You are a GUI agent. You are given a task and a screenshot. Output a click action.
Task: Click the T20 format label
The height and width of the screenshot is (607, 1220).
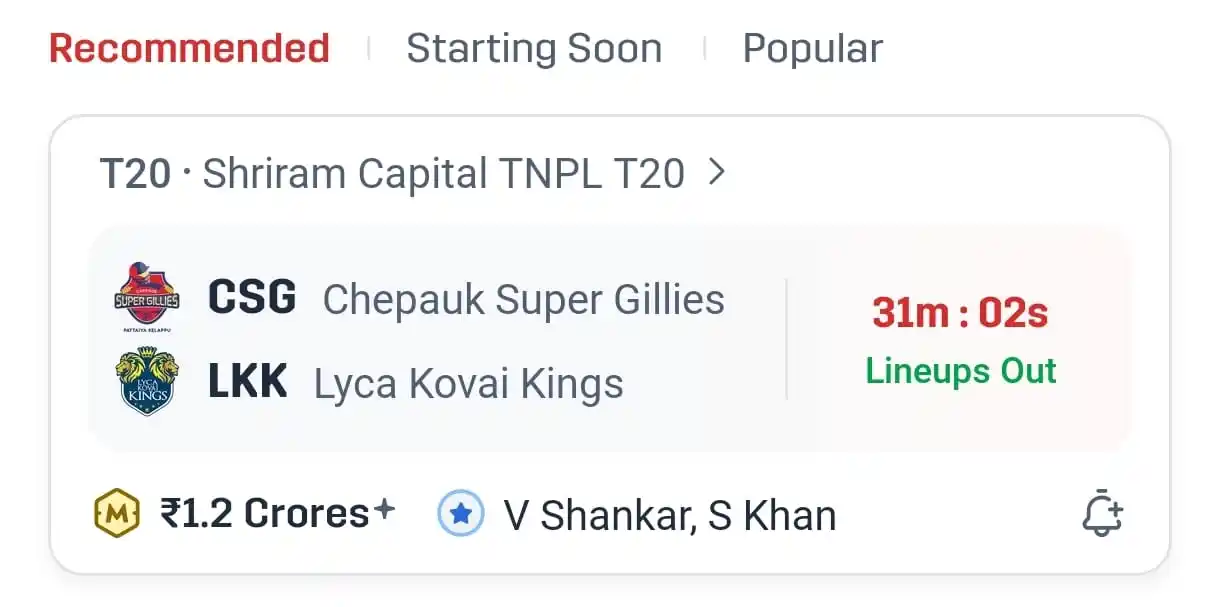(136, 174)
